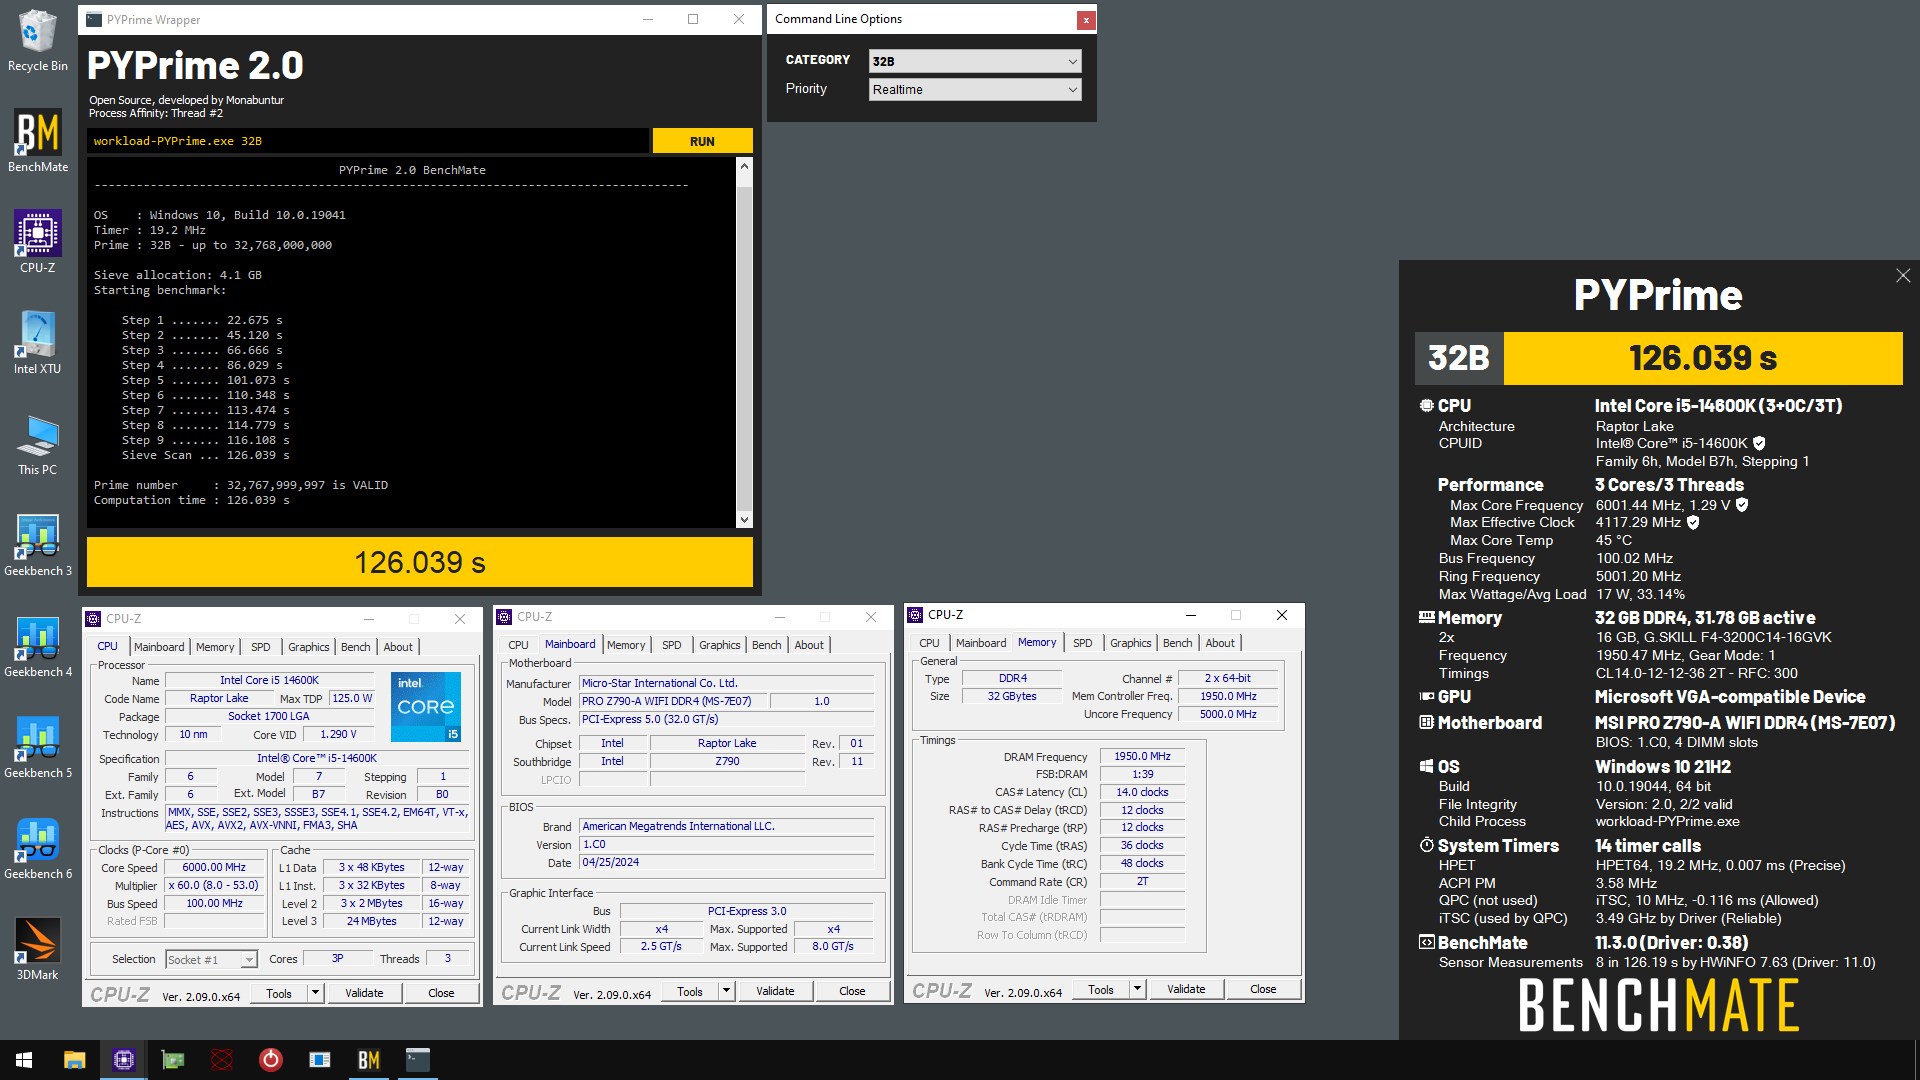Expand Tools dropdown arrow in left CPU-Z window
Screen dimensions: 1920x1080
[x=315, y=993]
